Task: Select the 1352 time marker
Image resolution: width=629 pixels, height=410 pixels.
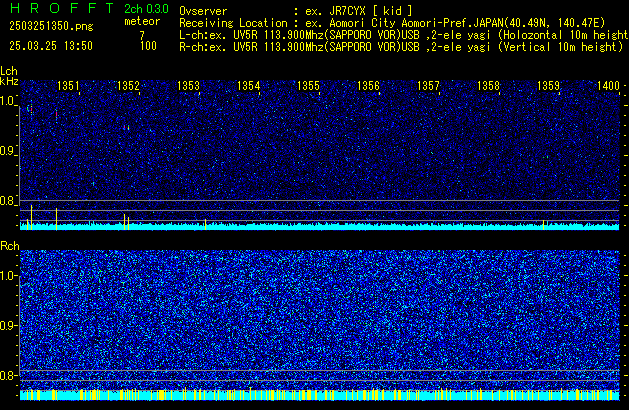Action: point(128,86)
